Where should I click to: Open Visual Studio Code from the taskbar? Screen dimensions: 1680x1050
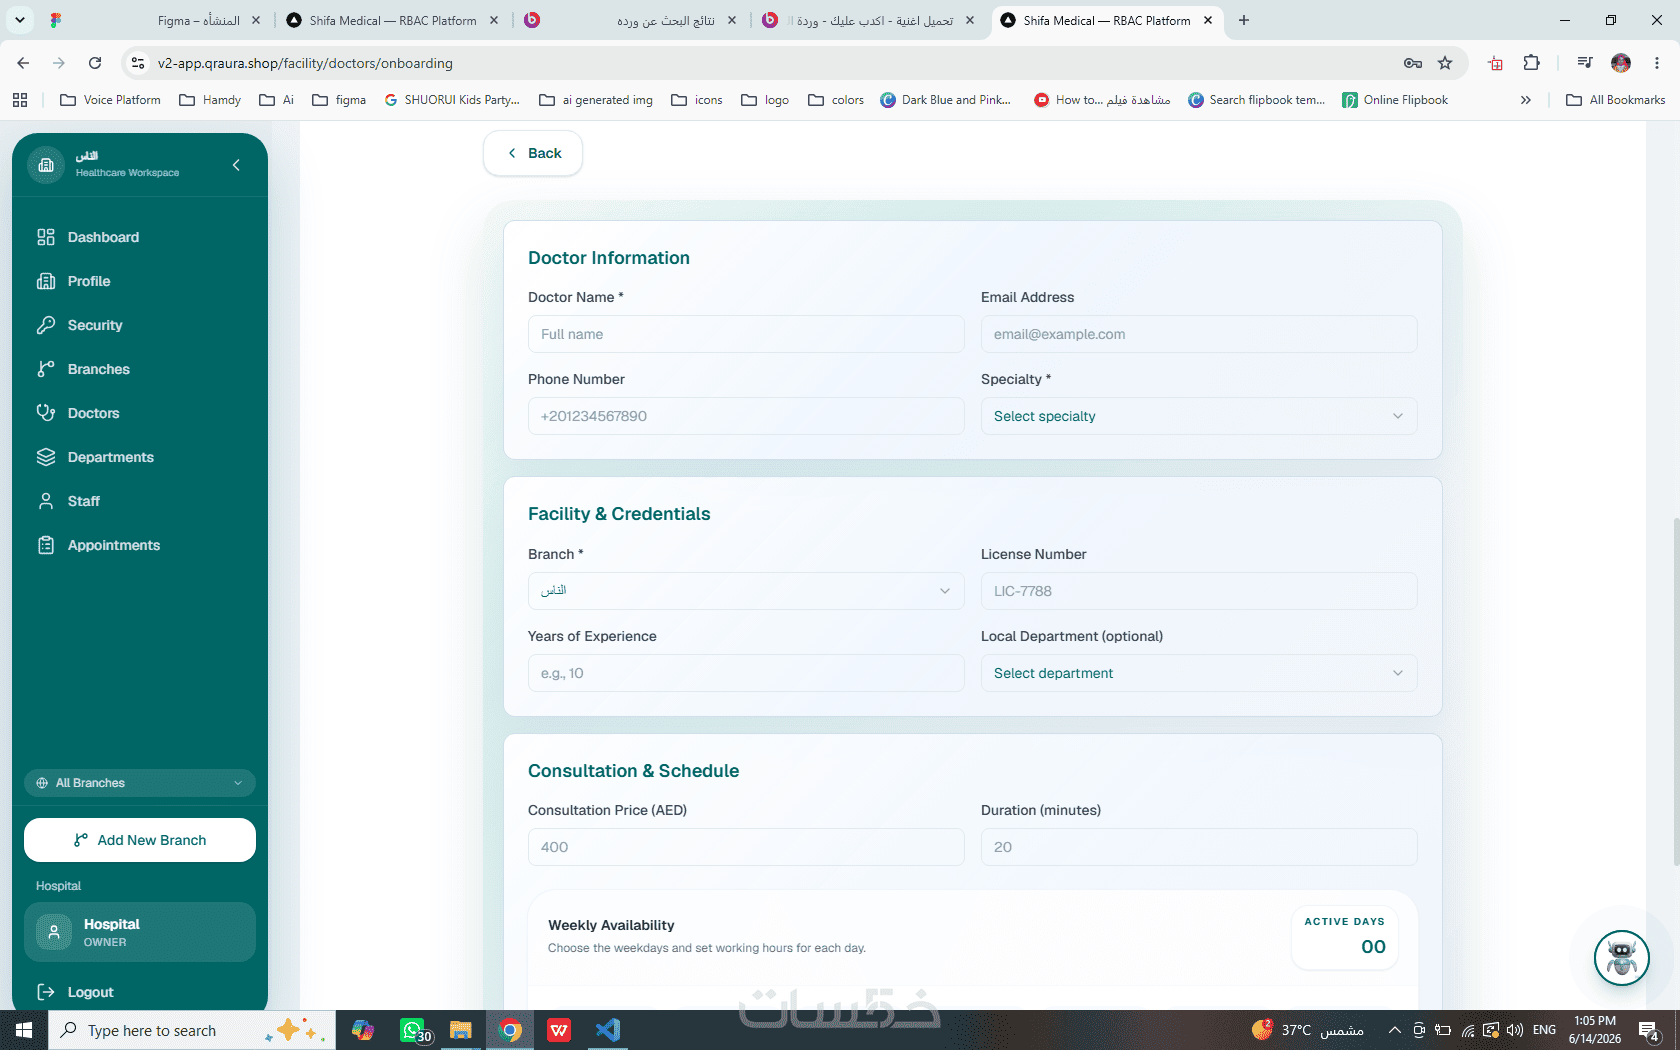pyautogui.click(x=607, y=1030)
